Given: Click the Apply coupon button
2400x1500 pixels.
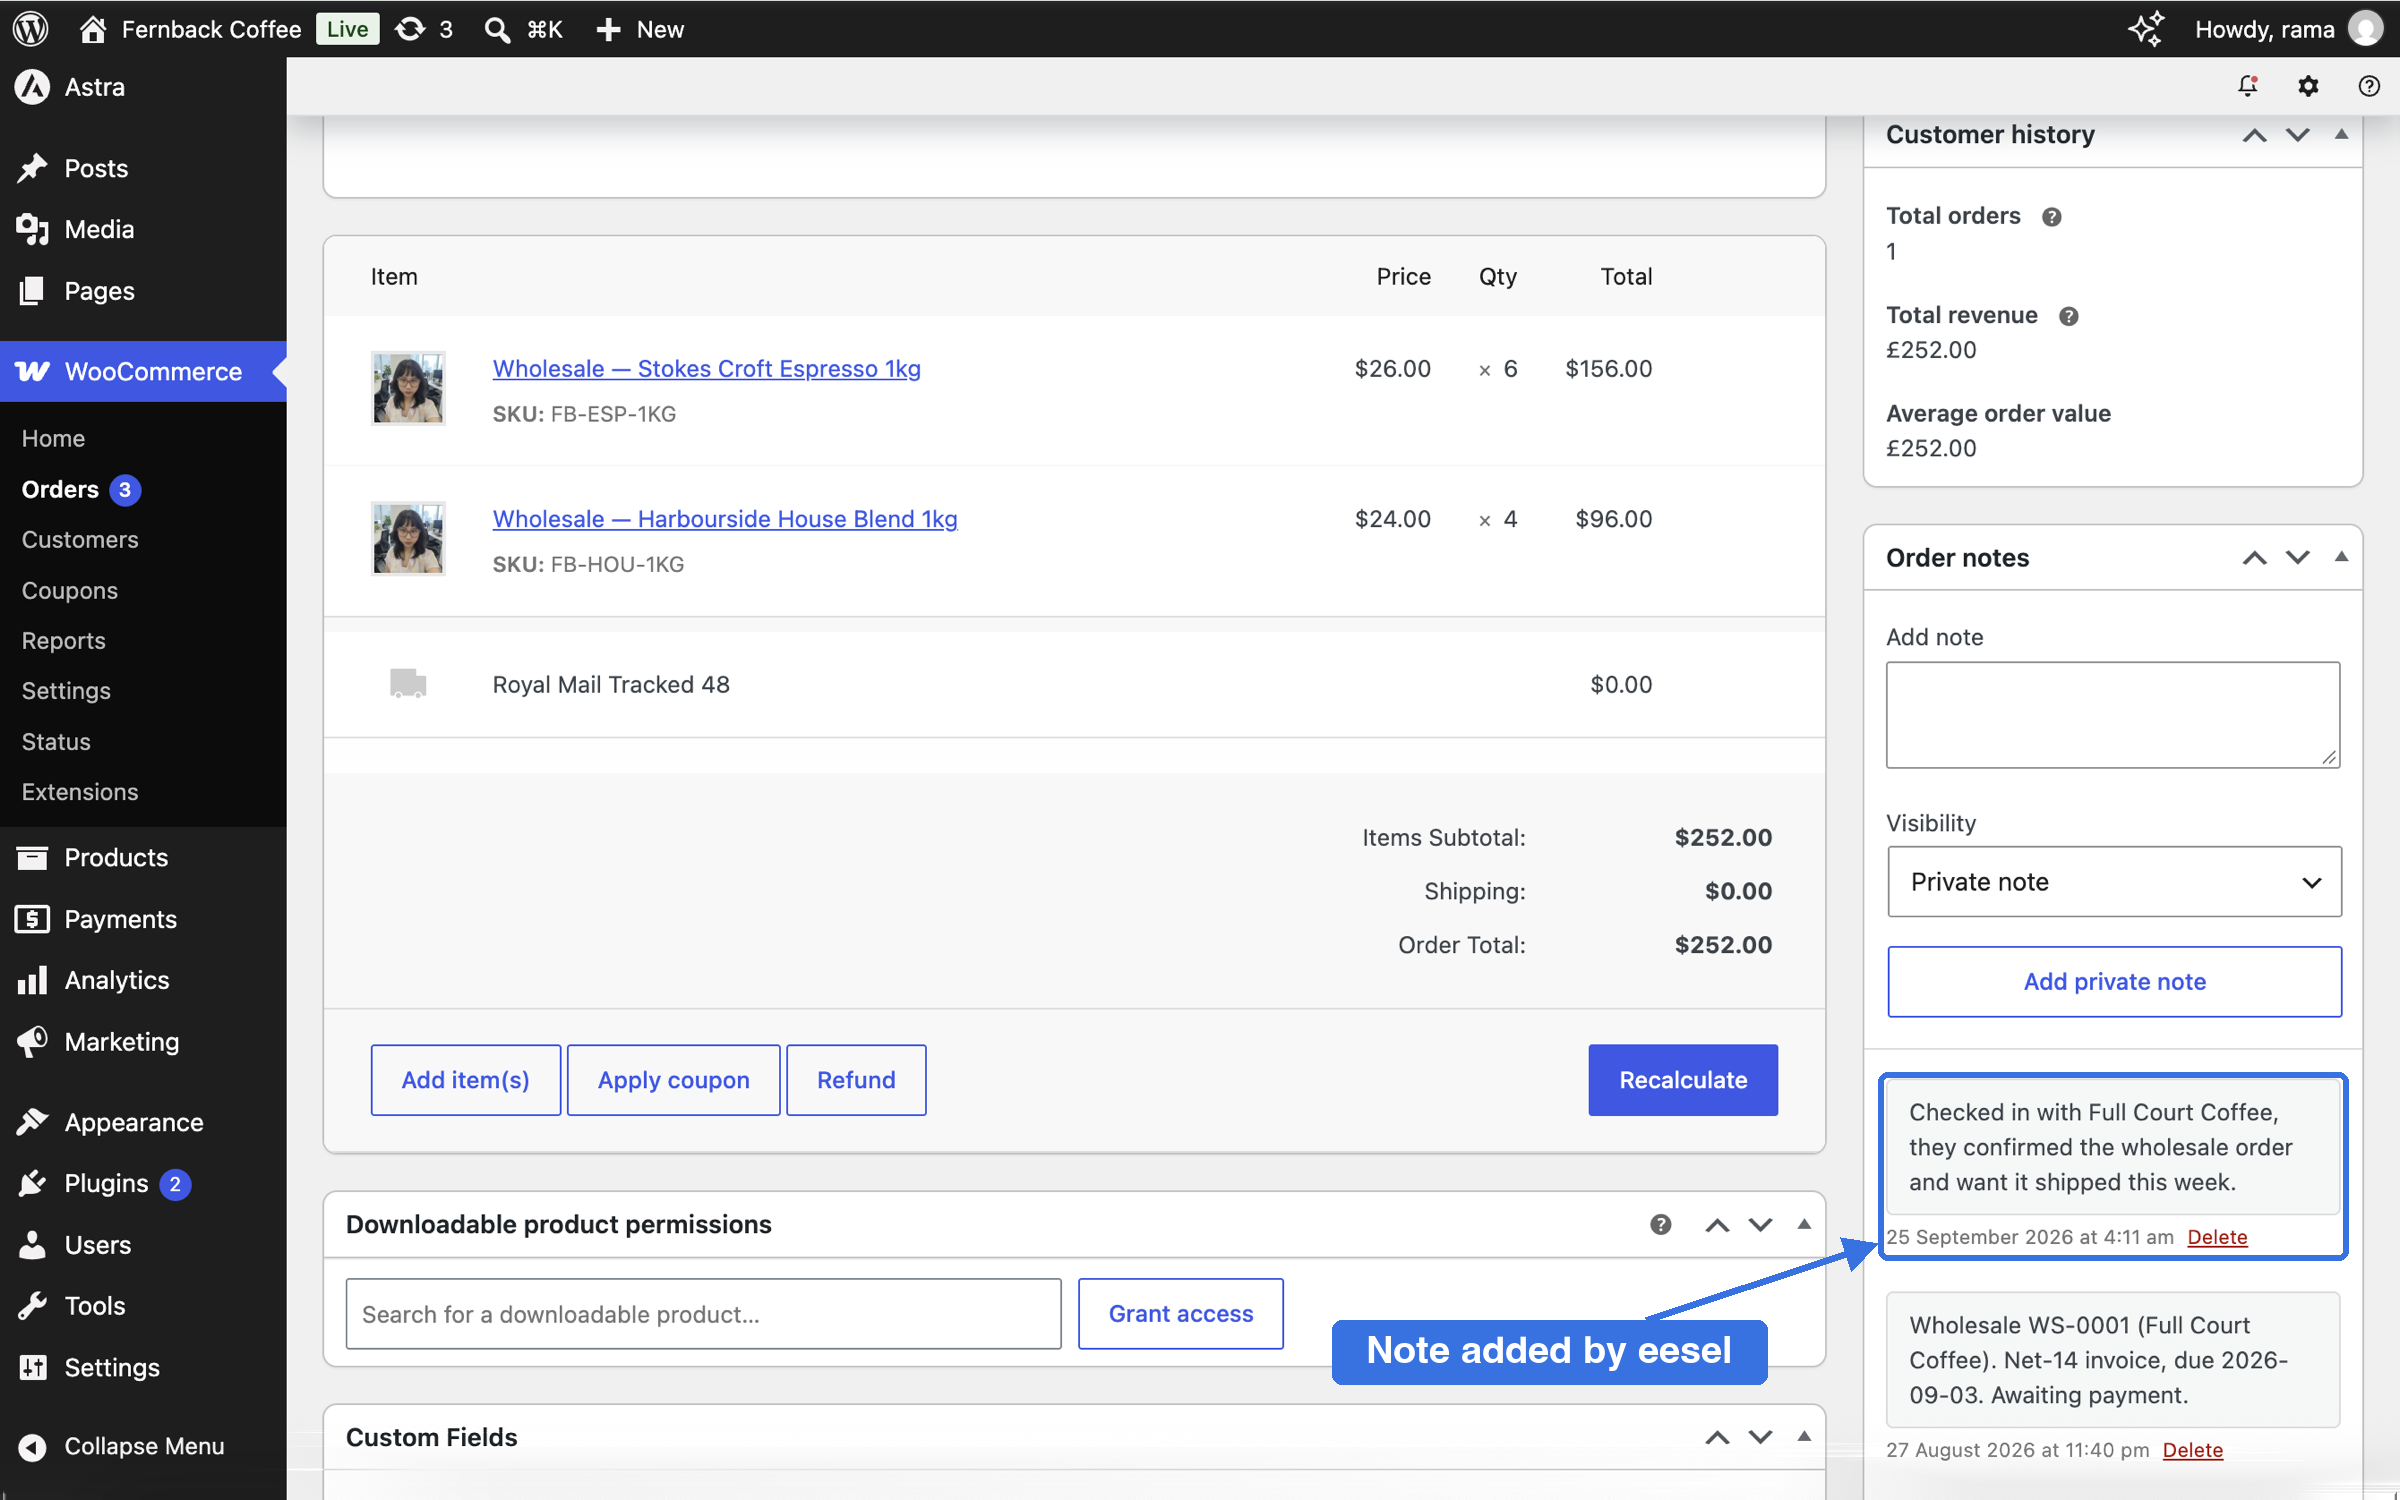Looking at the screenshot, I should pyautogui.click(x=673, y=1080).
